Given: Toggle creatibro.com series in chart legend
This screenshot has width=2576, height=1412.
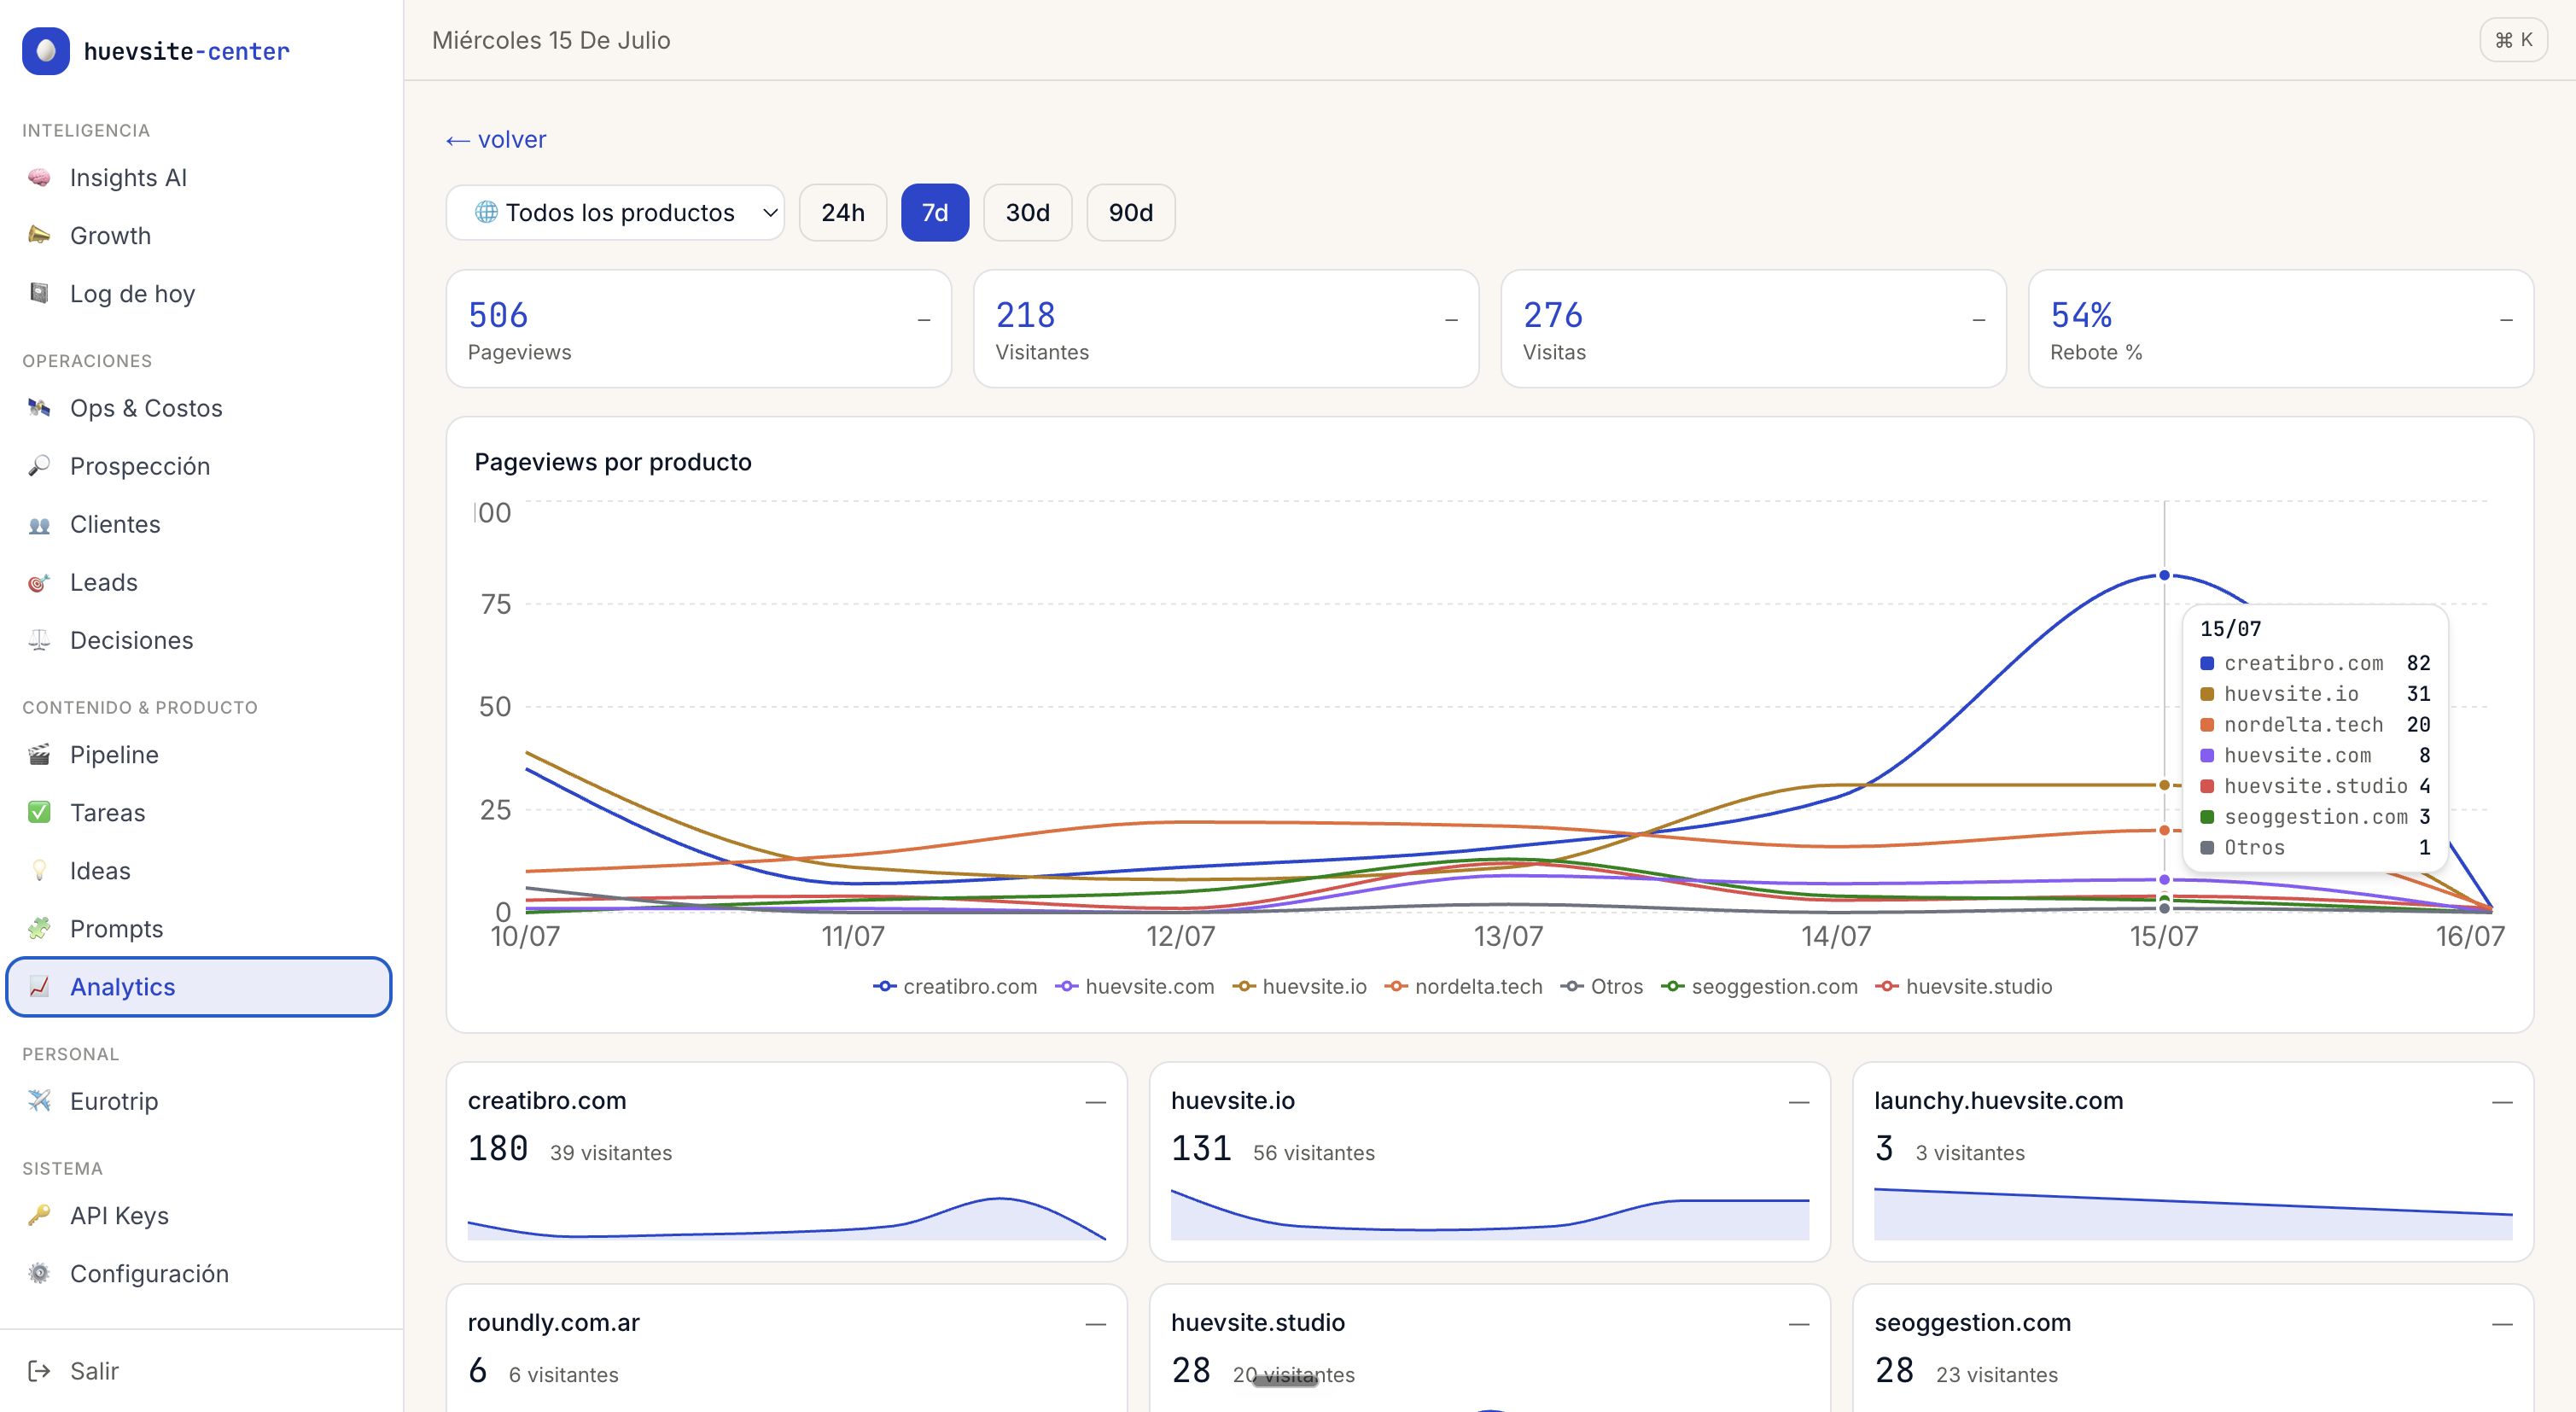Looking at the screenshot, I should click(x=955, y=986).
